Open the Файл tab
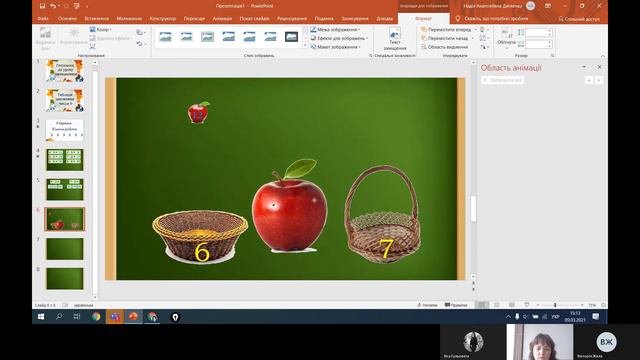Image resolution: width=640 pixels, height=360 pixels. click(x=43, y=19)
